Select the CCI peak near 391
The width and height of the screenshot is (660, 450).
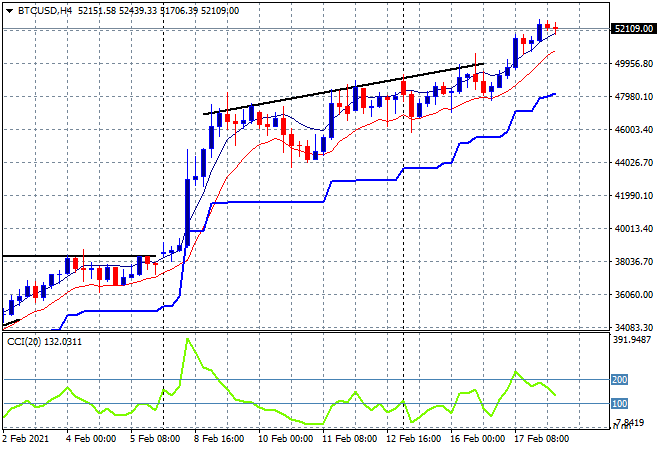coord(187,339)
